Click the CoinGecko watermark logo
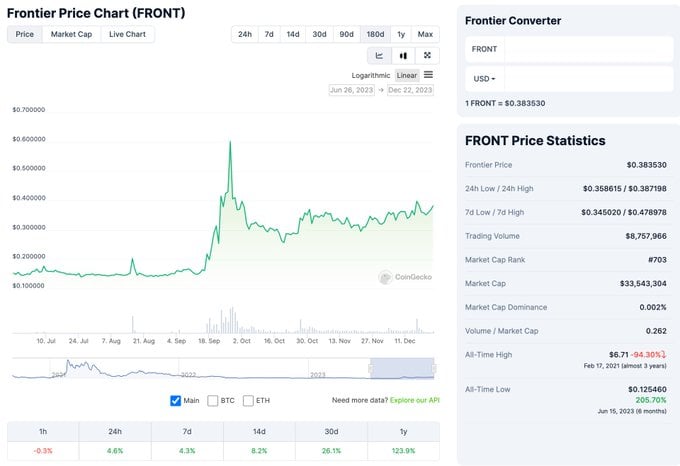The height and width of the screenshot is (466, 680). pyautogui.click(x=405, y=277)
